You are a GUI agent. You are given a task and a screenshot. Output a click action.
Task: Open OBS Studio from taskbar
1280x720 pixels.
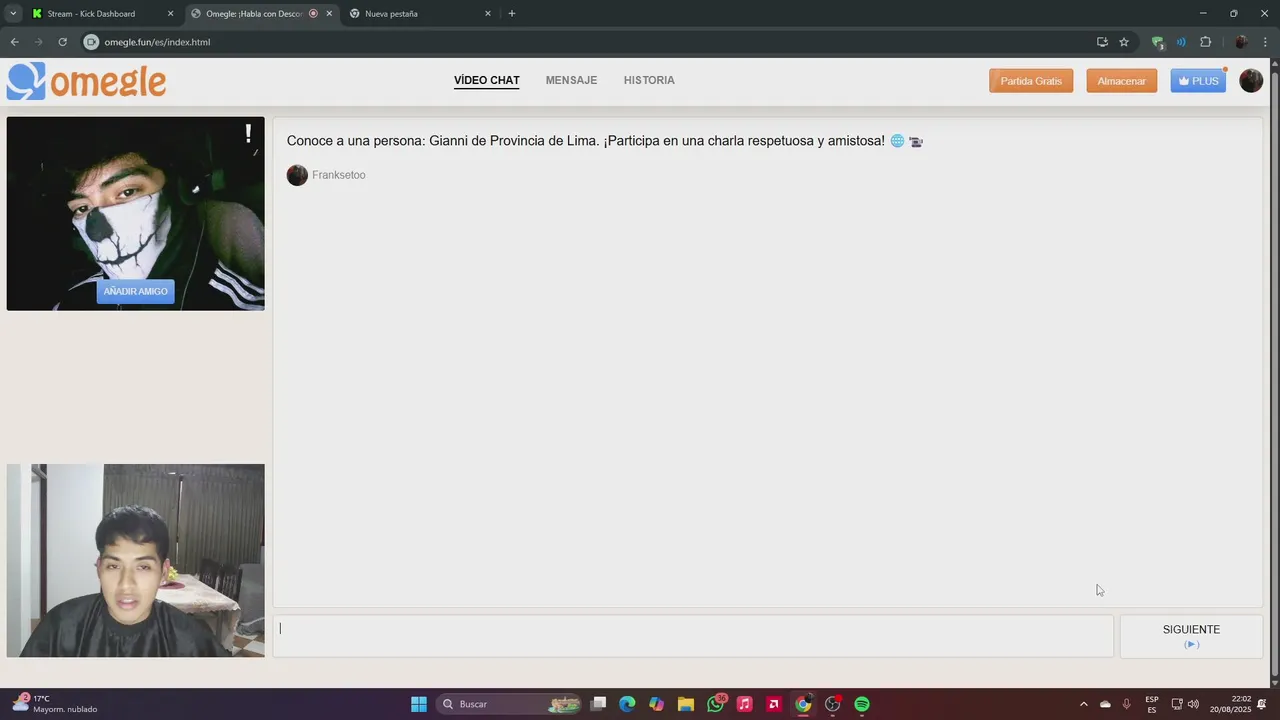[x=832, y=704]
